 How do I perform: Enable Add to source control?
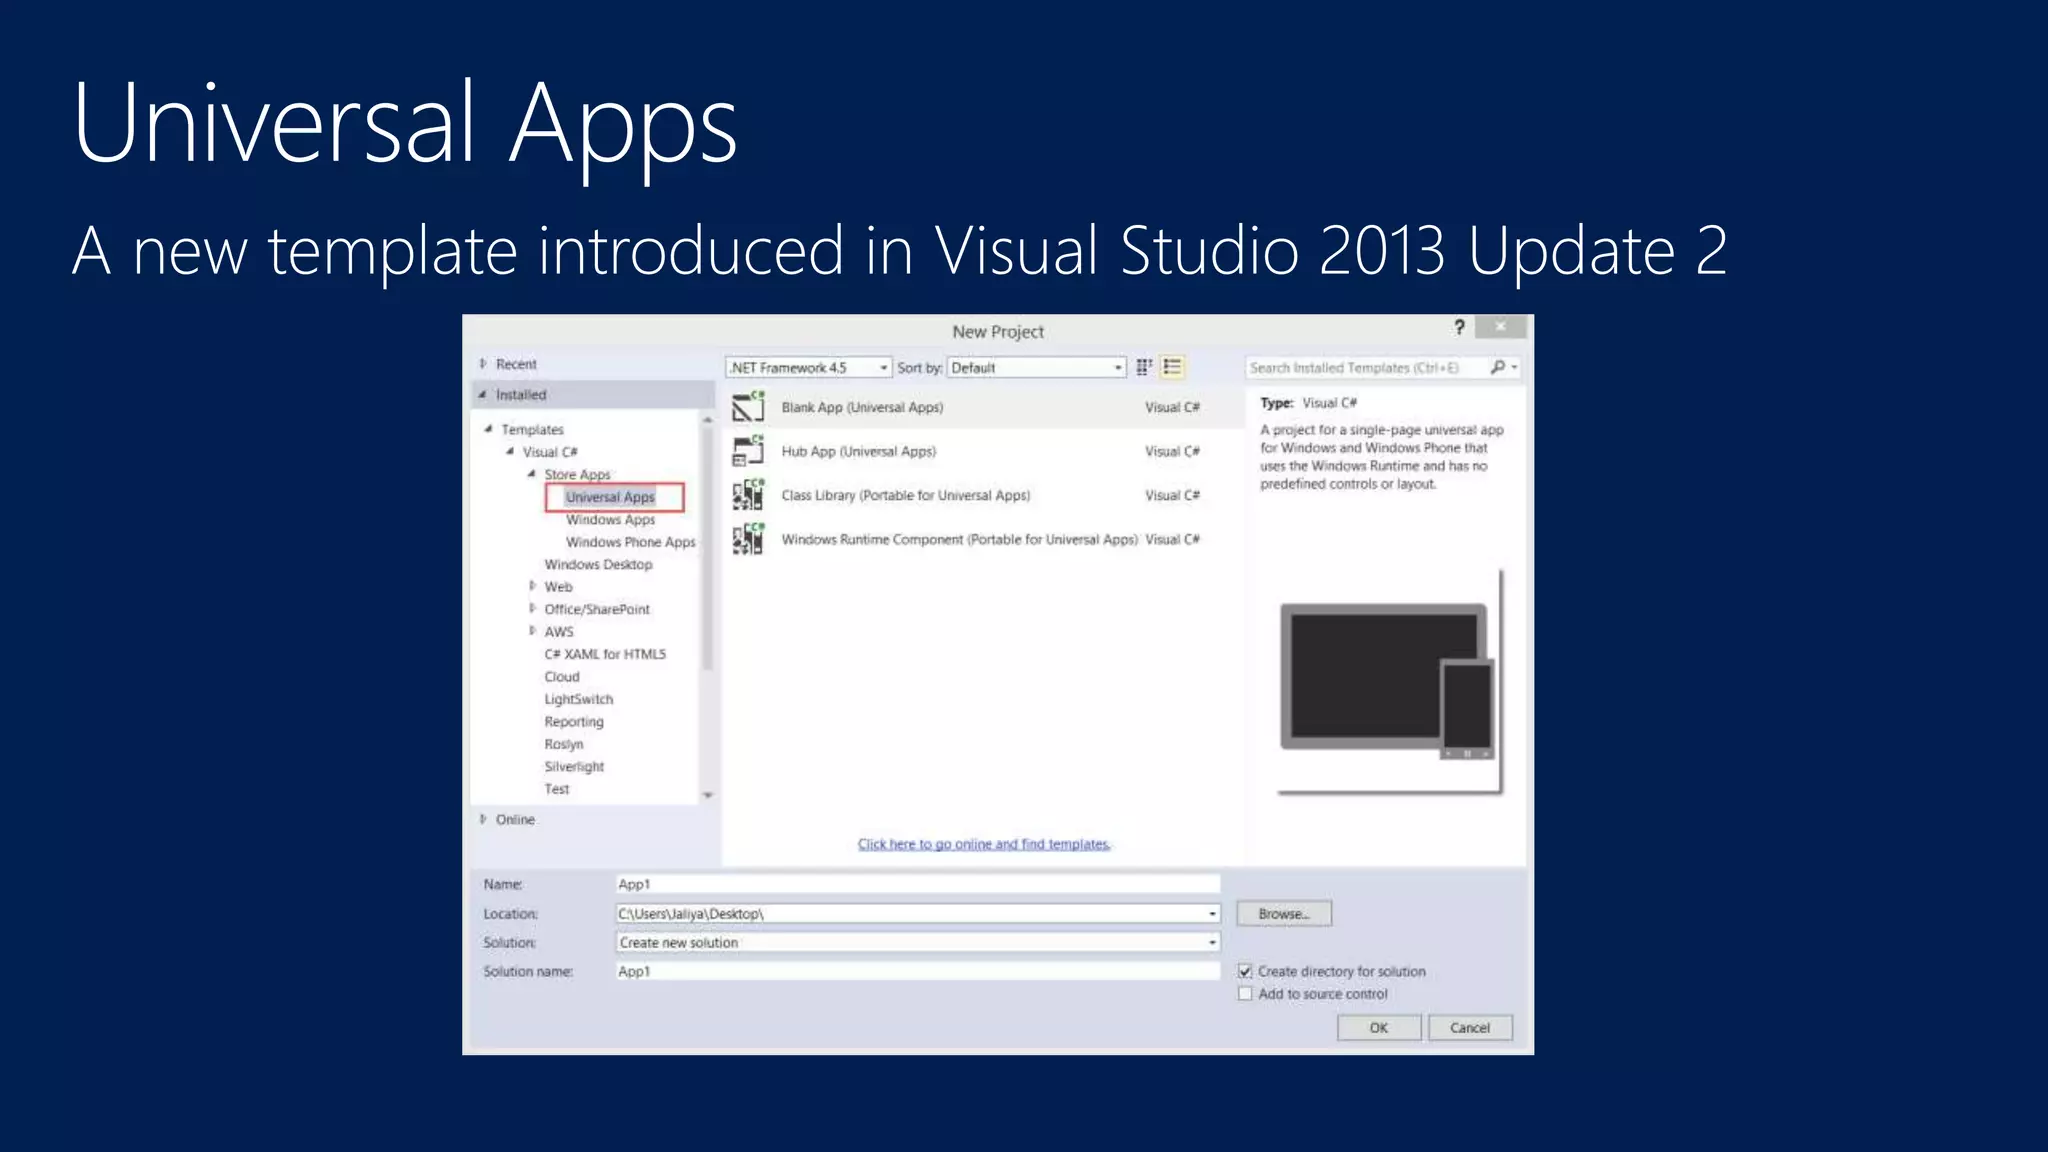[1245, 994]
